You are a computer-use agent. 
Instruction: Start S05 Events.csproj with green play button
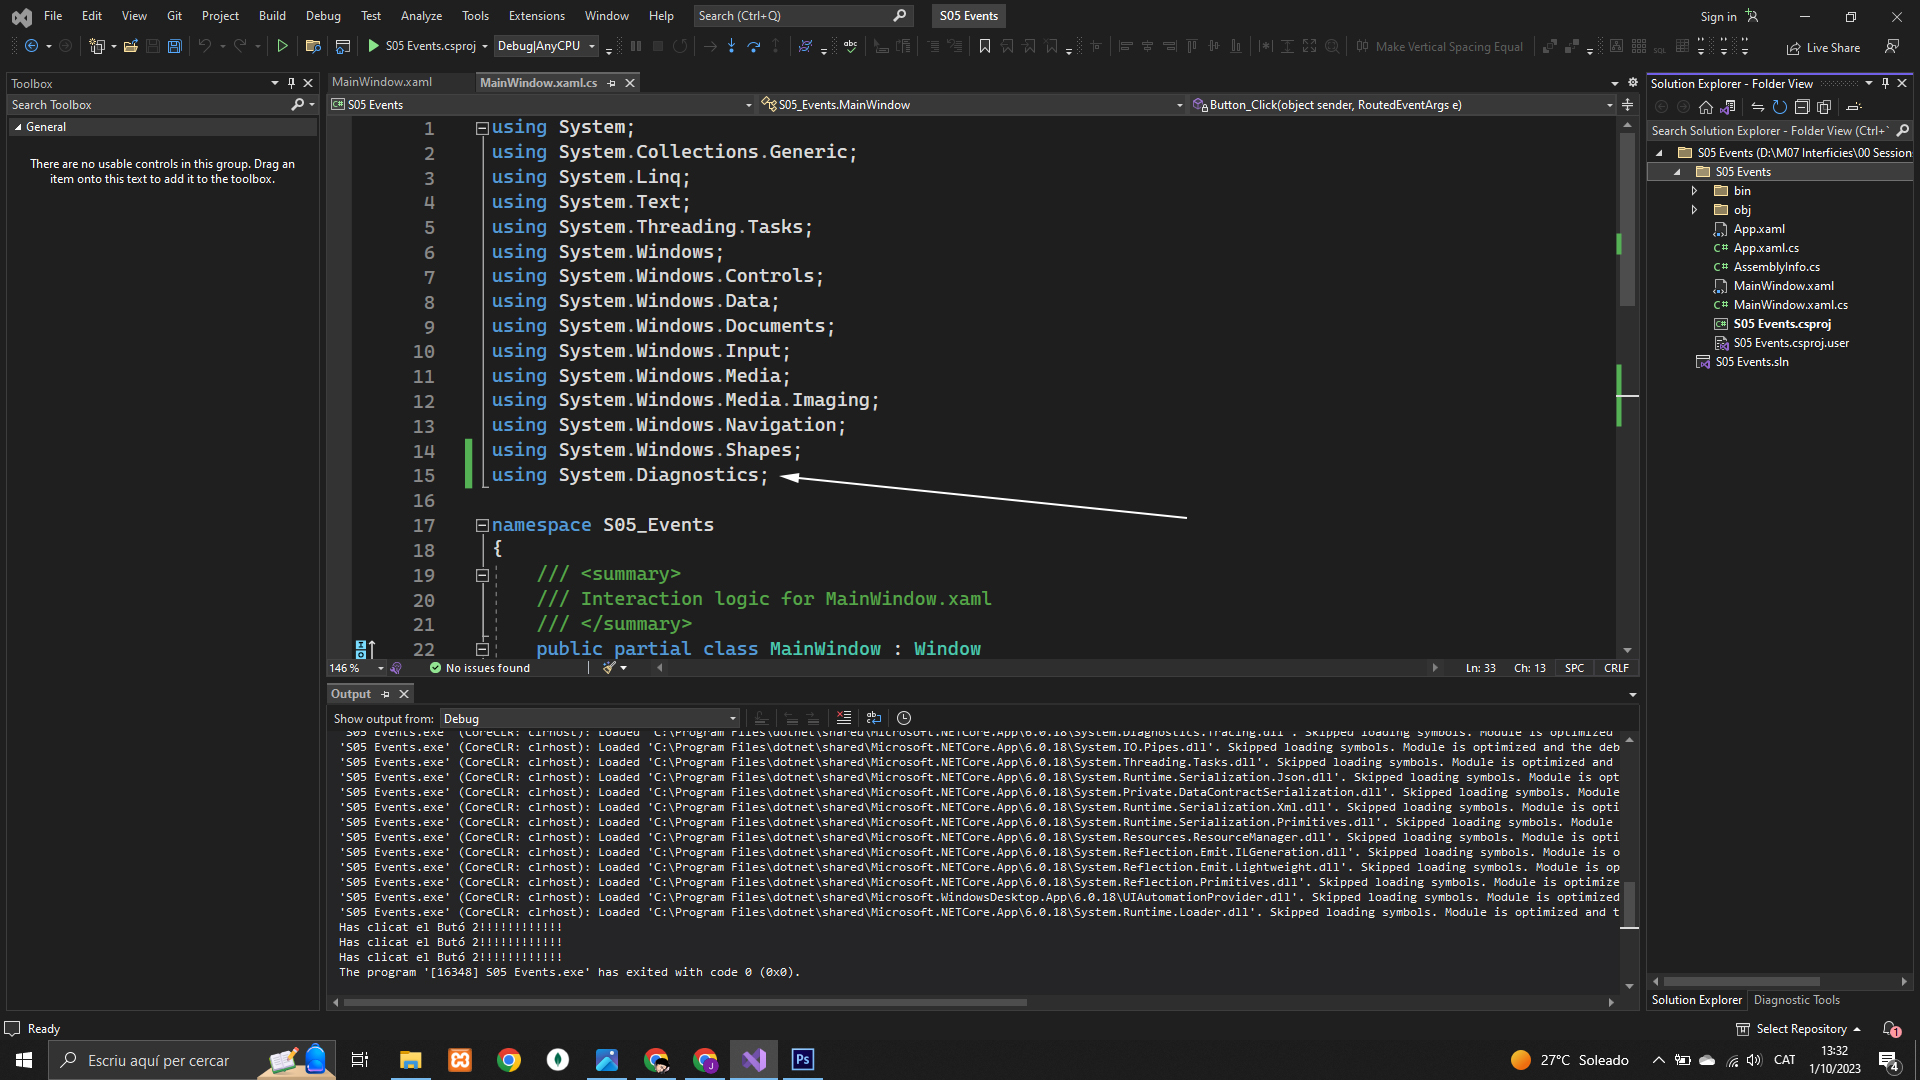pos(373,46)
